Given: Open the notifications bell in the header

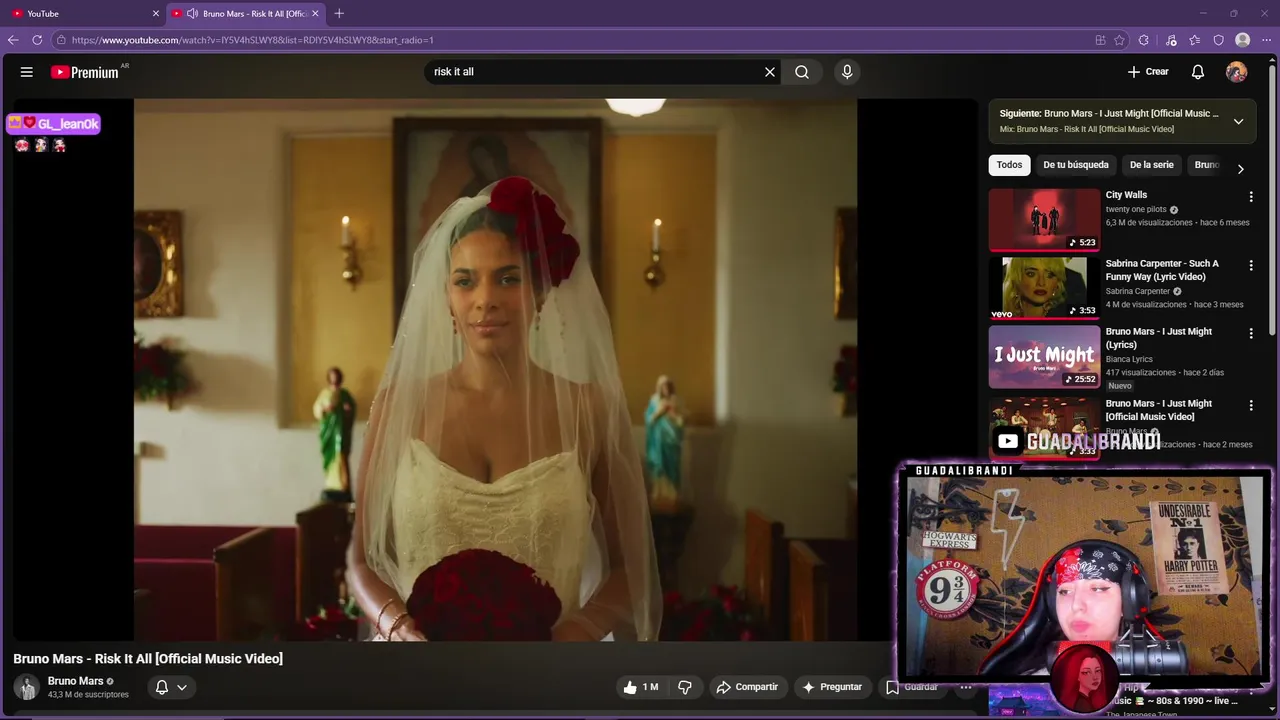Looking at the screenshot, I should 1198,72.
